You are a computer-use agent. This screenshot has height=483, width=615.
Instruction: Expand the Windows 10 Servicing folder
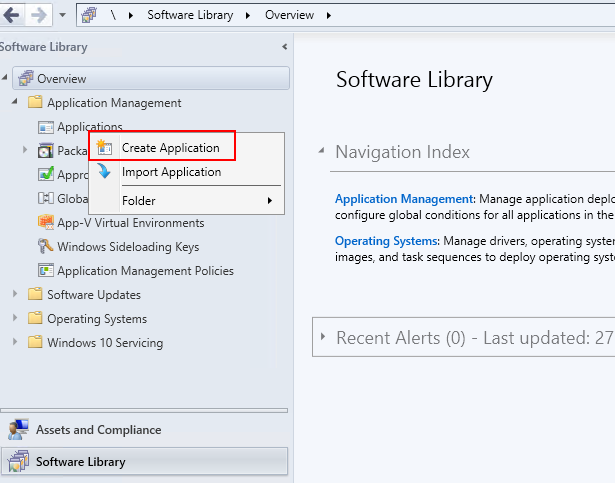[x=15, y=341]
